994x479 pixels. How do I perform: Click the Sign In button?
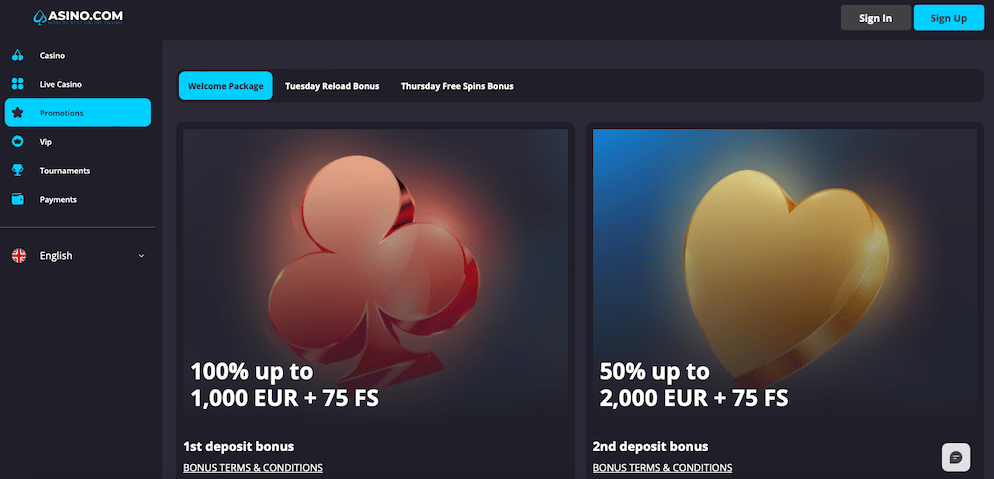coord(875,18)
